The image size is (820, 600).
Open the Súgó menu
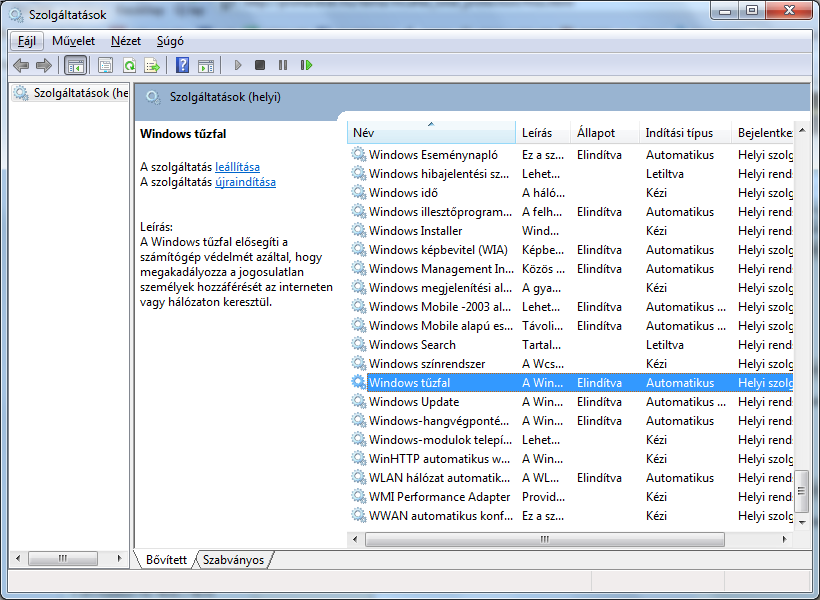[x=170, y=41]
